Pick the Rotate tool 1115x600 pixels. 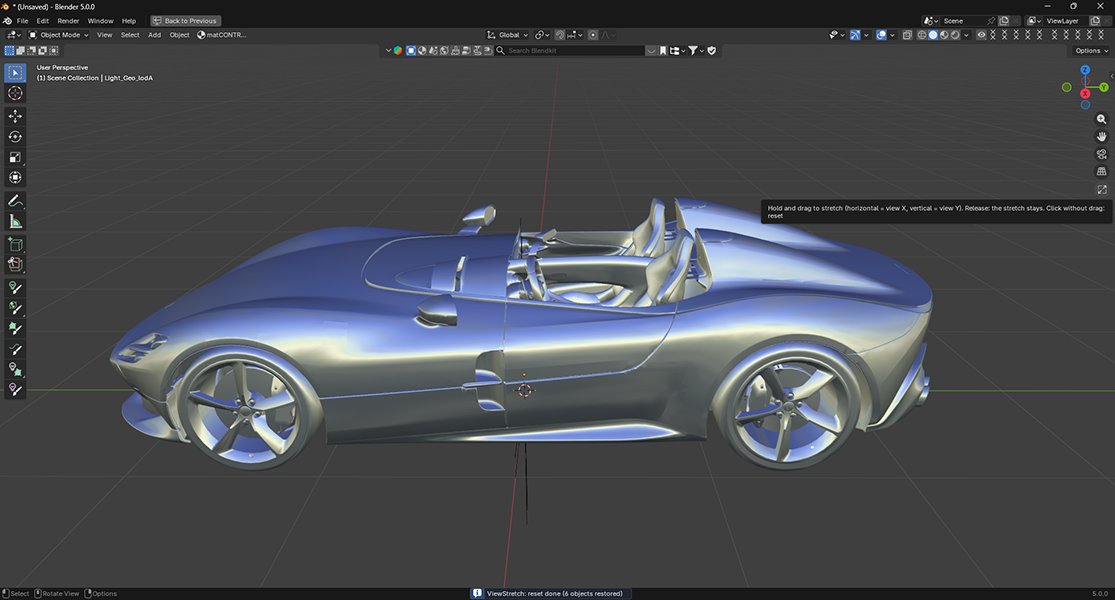click(15, 136)
